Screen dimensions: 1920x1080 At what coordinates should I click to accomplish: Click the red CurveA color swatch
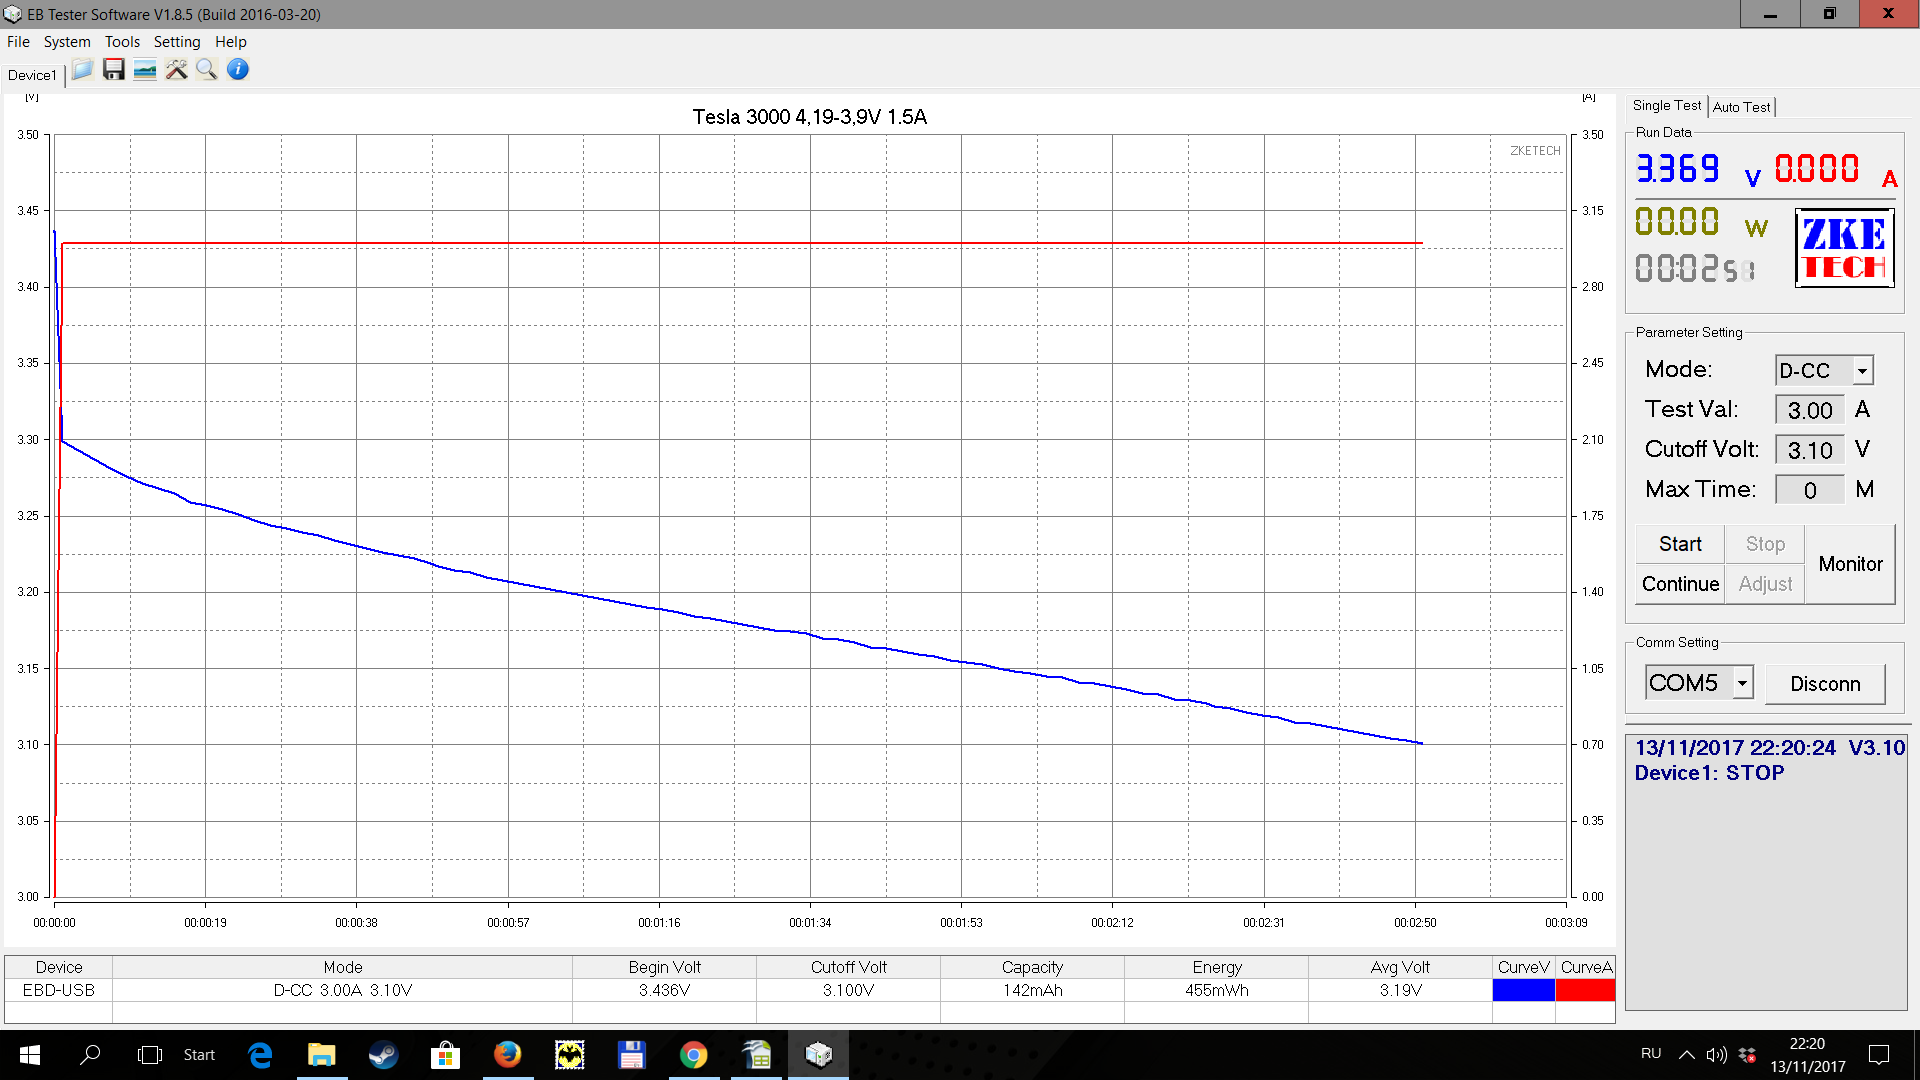click(x=1585, y=990)
